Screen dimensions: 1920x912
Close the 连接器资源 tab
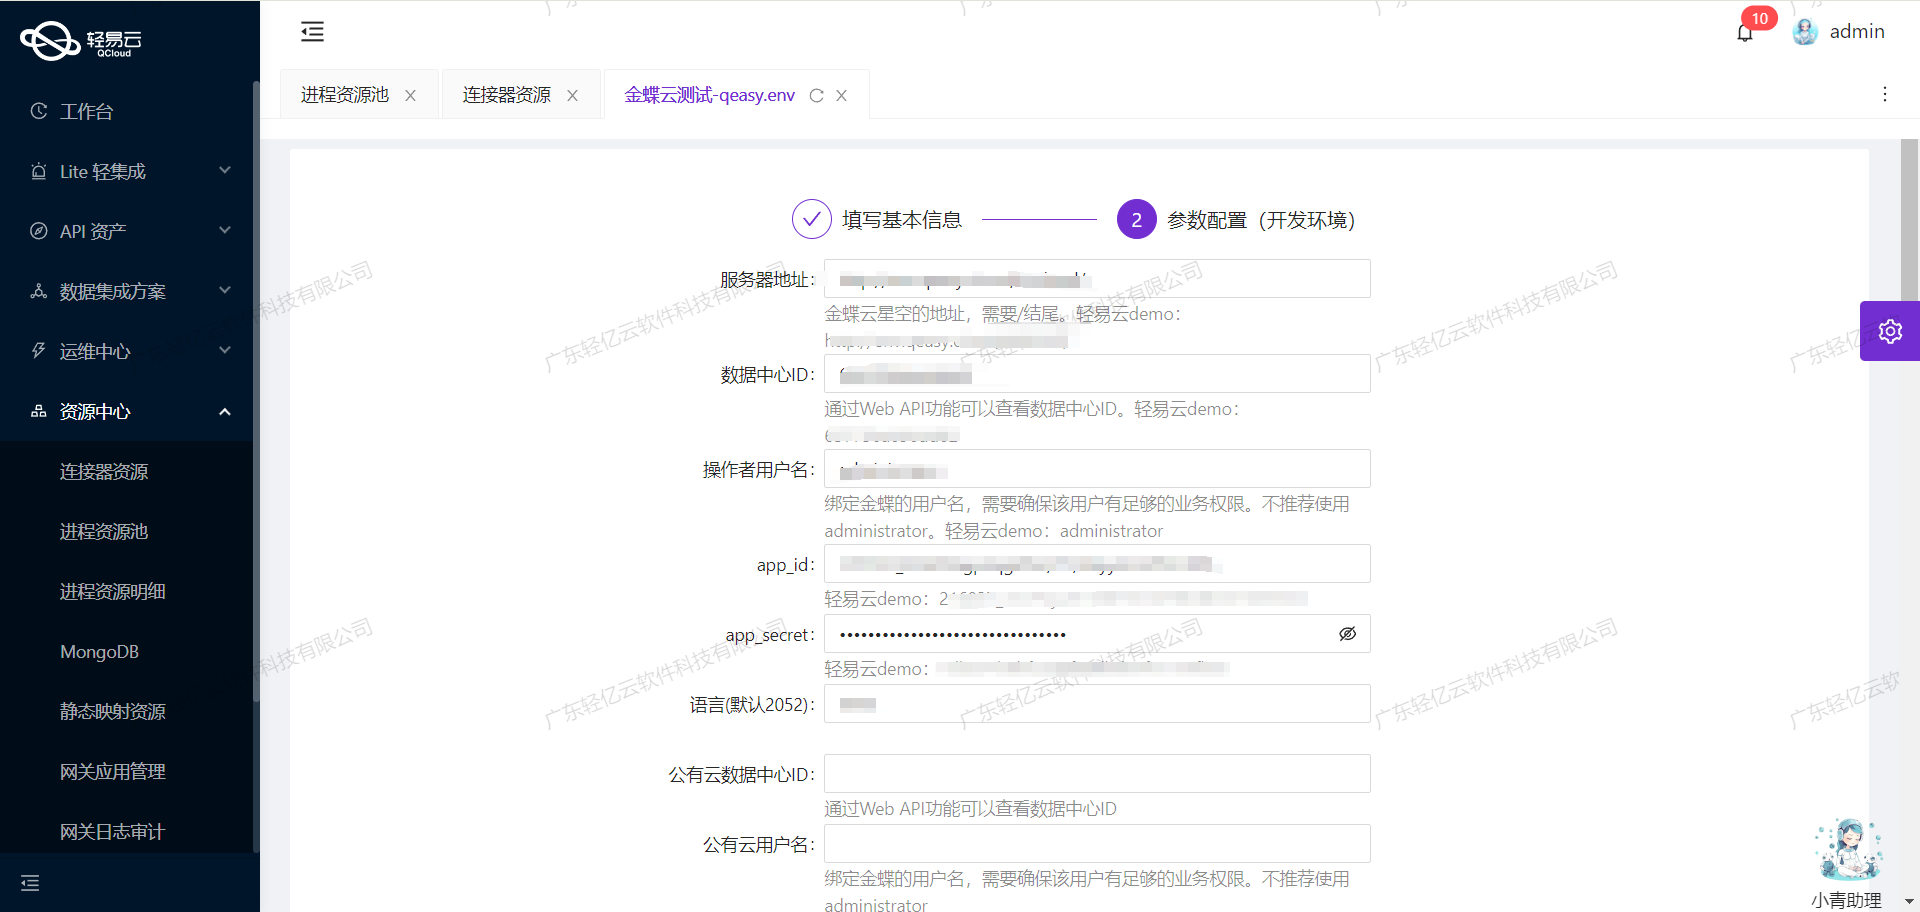point(572,96)
